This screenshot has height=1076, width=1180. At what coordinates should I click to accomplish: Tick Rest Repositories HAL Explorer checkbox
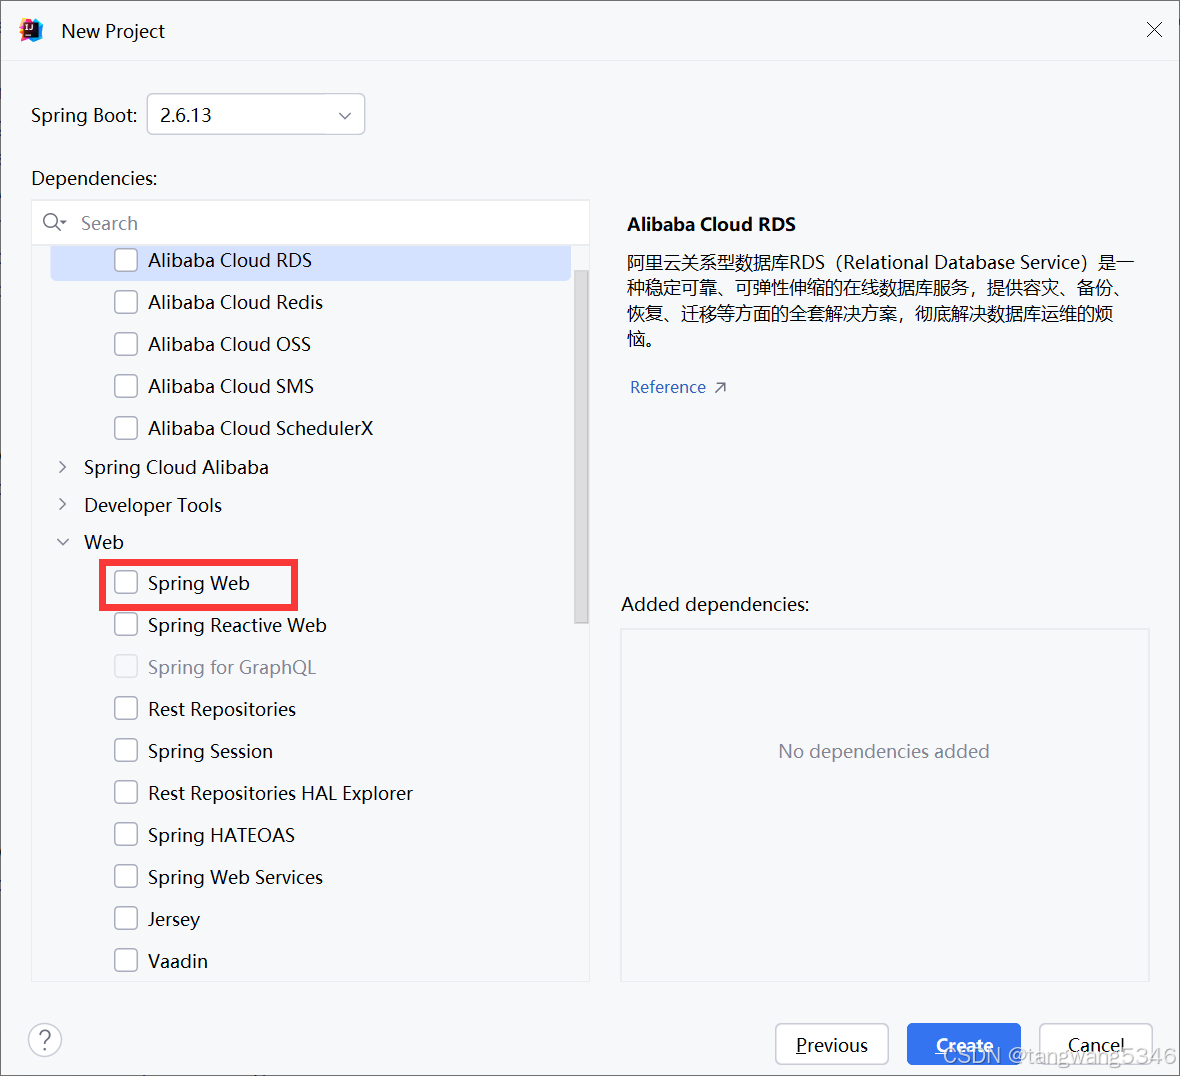126,792
